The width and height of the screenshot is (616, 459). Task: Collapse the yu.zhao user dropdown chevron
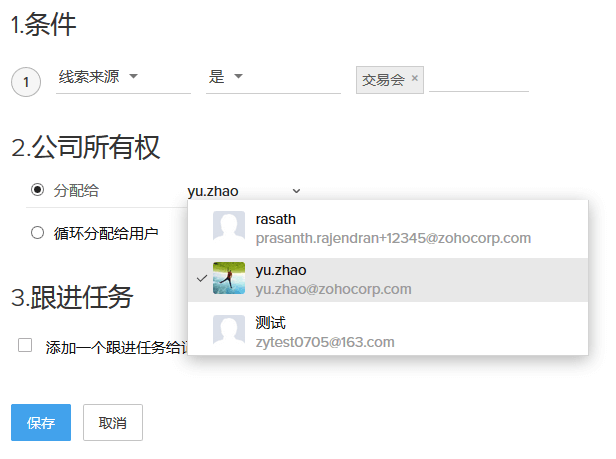point(296,191)
